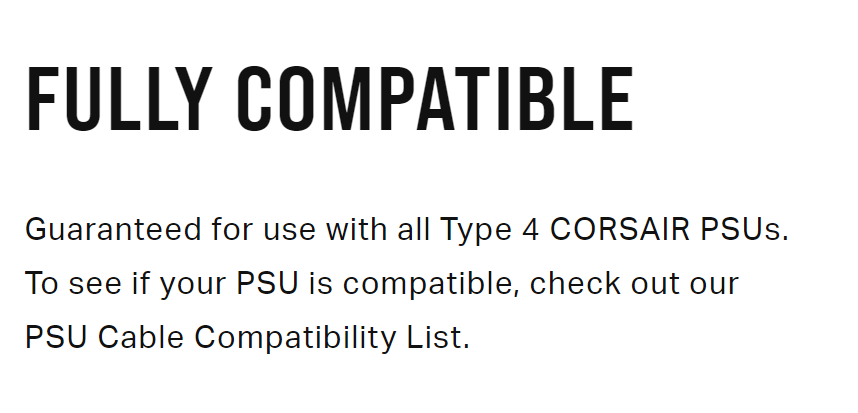Click the word is before compatible
This screenshot has width=858, height=413.
321,283
